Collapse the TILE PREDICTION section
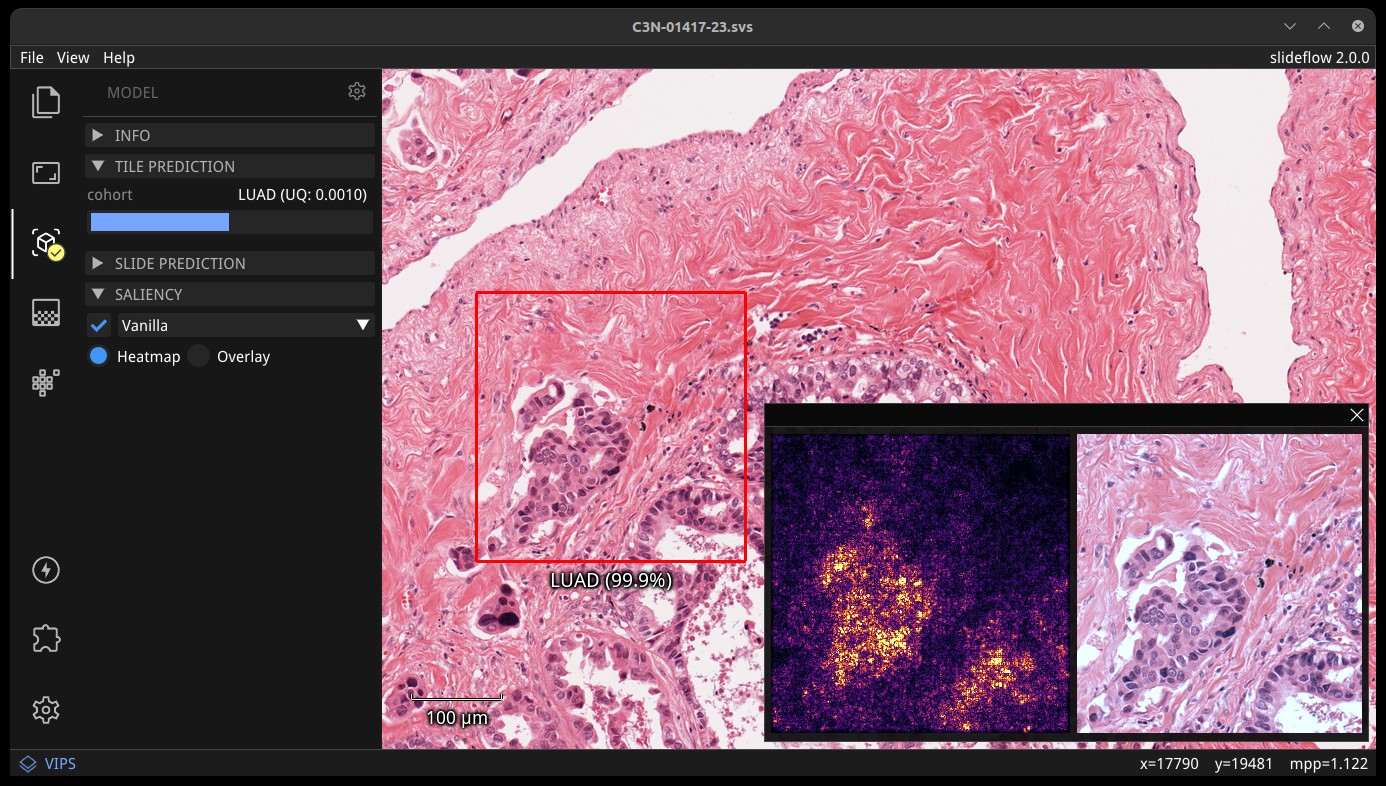The image size is (1386, 786). (x=230, y=166)
